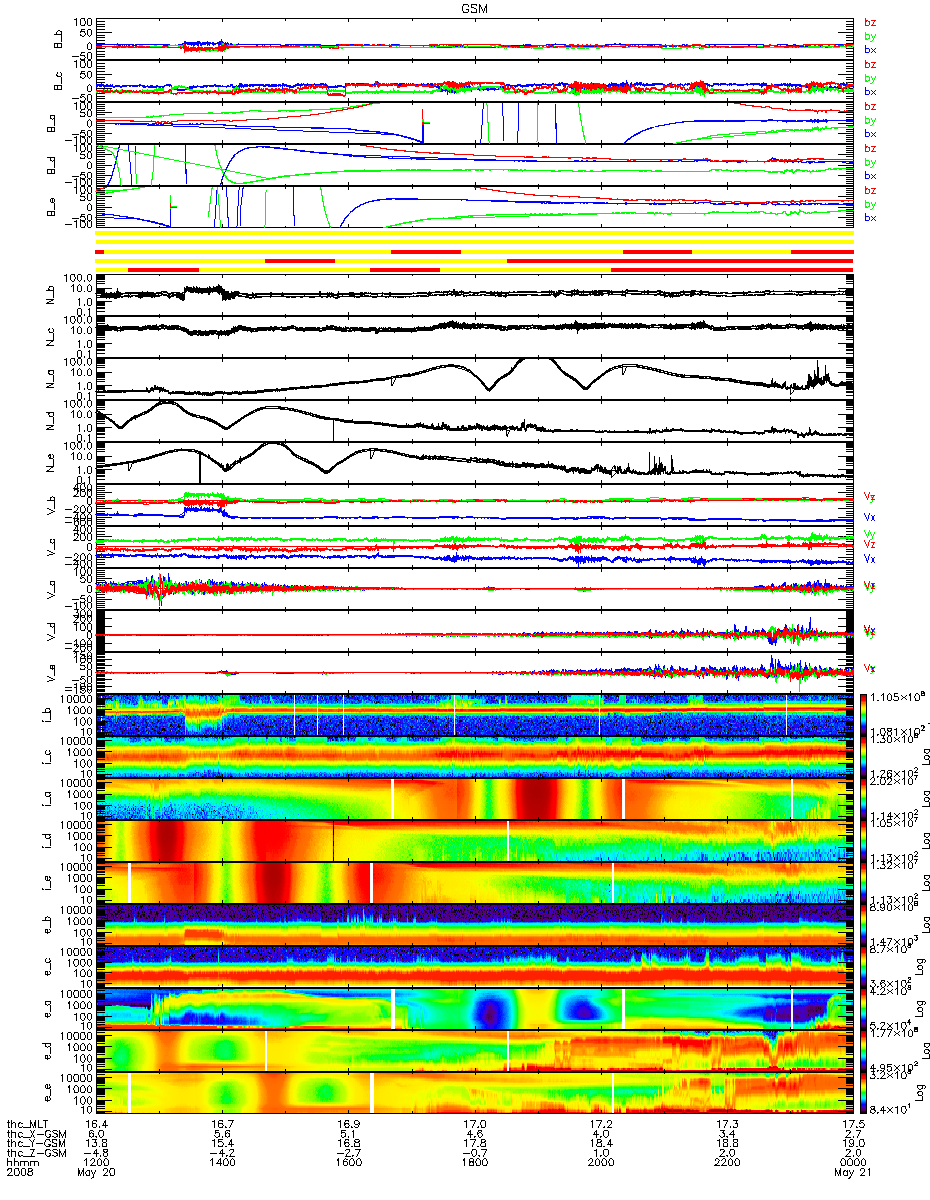The height and width of the screenshot is (1200, 930).
Task: Select the 16.4 MLT value
Action: click(x=95, y=1125)
